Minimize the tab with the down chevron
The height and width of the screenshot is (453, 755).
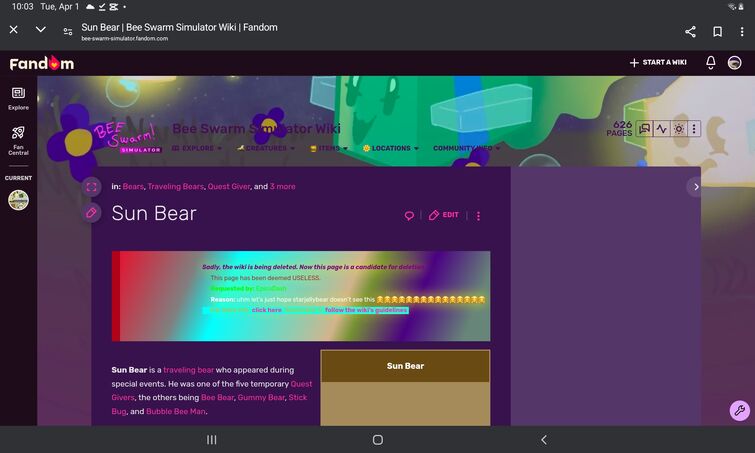[41, 30]
